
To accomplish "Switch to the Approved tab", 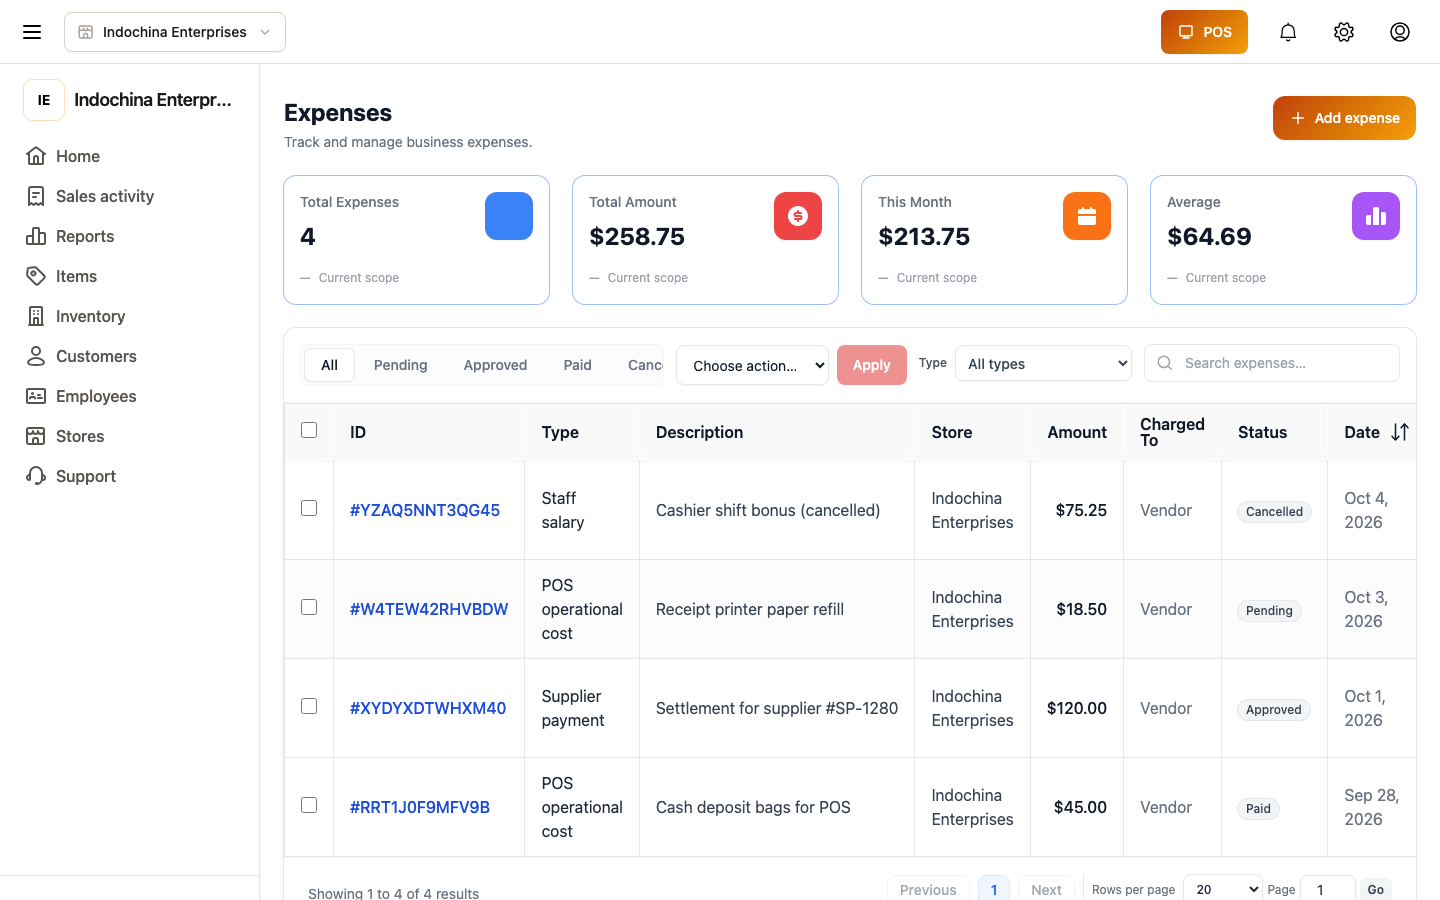I will pos(495,365).
